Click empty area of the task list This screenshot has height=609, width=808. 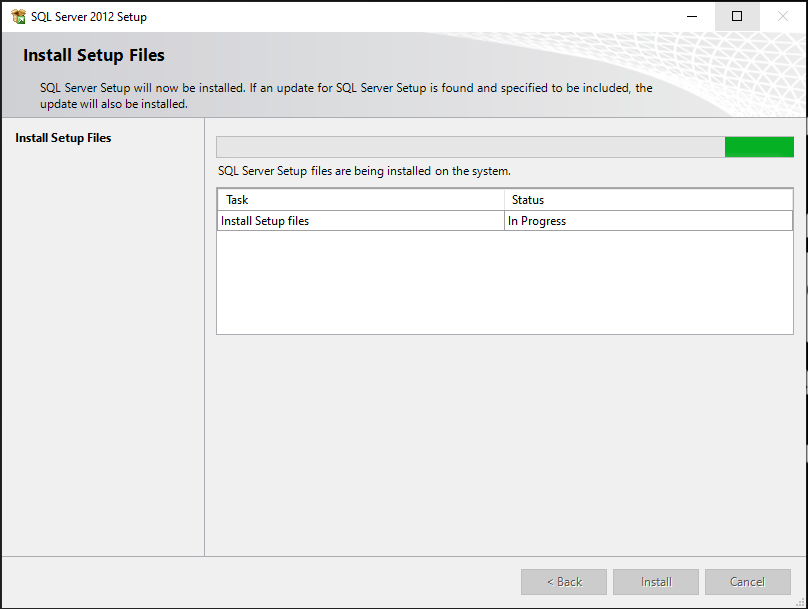coord(505,282)
